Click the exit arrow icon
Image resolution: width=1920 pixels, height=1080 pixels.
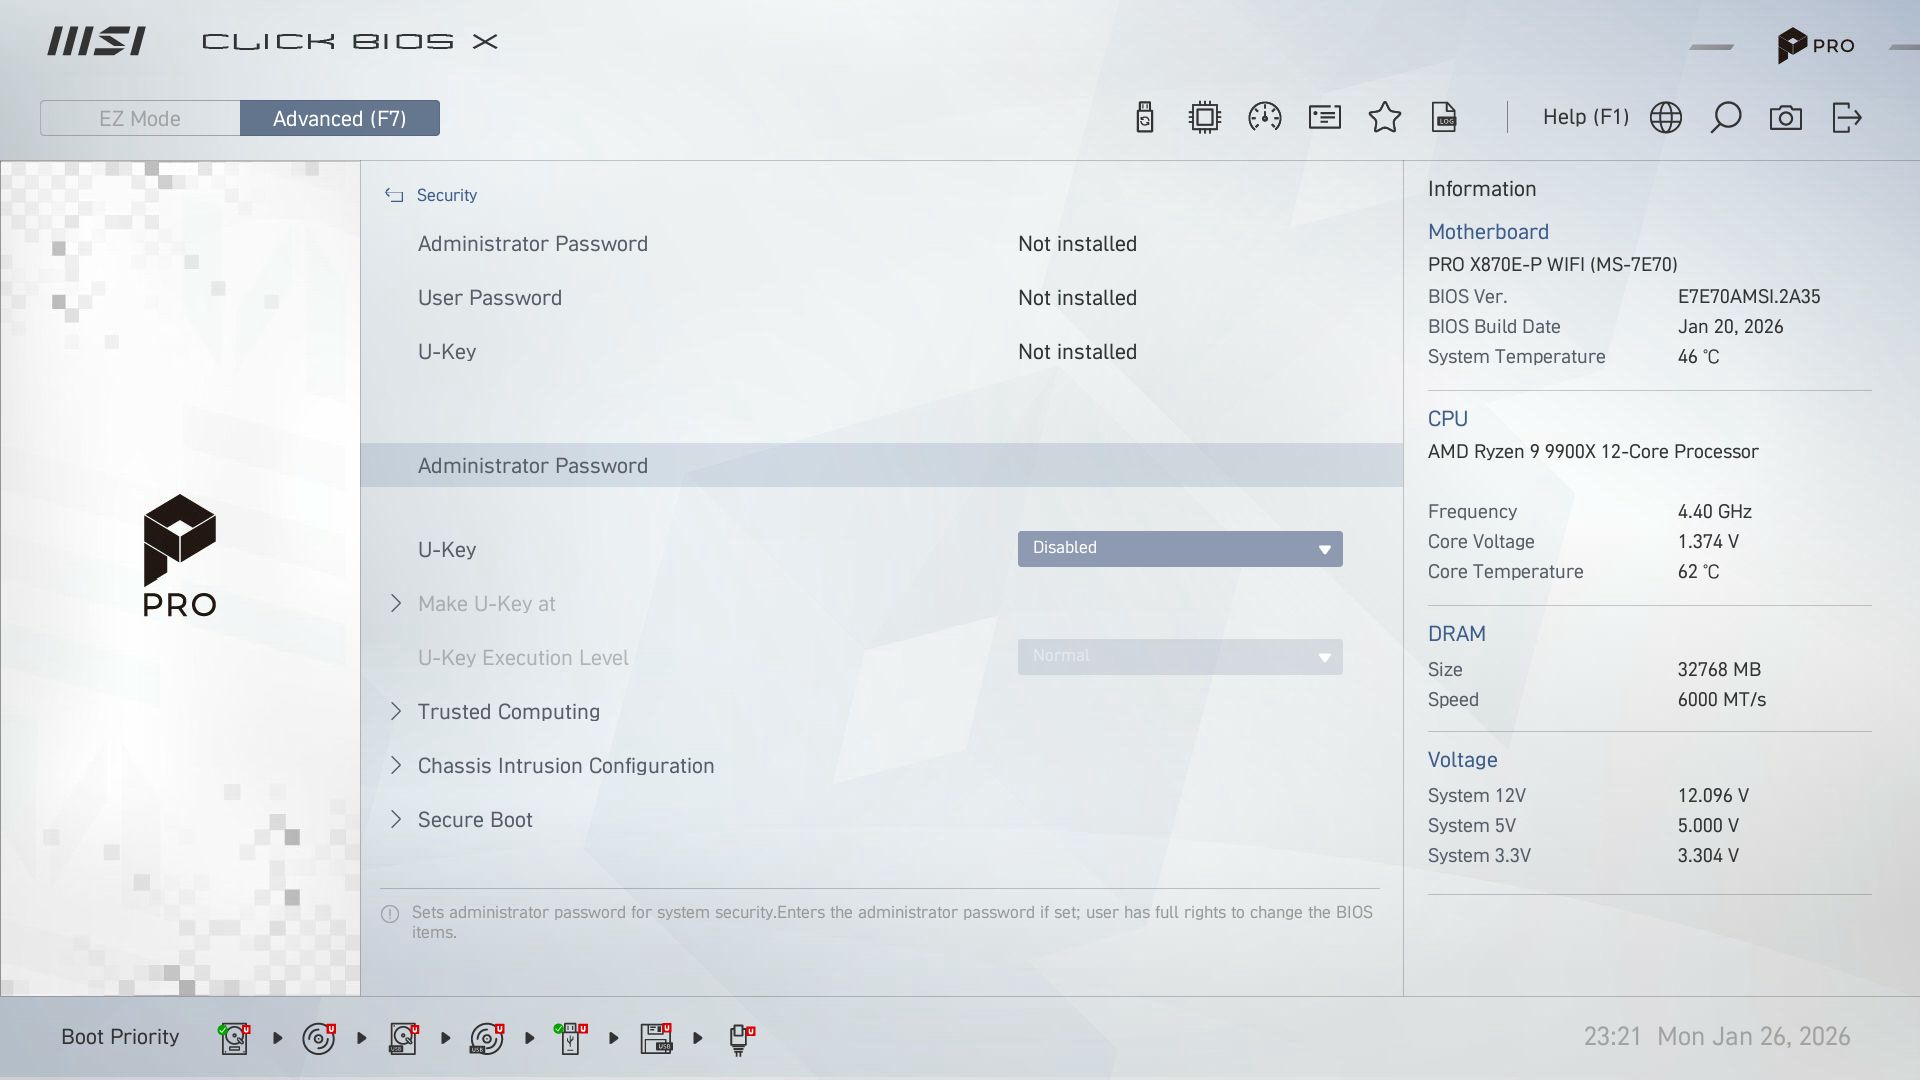(x=1846, y=118)
